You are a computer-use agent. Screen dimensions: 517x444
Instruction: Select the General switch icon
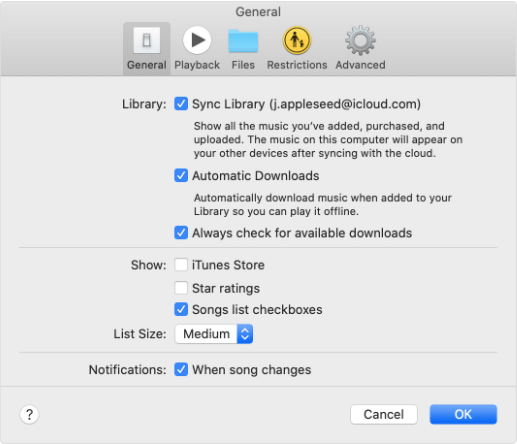[x=147, y=40]
